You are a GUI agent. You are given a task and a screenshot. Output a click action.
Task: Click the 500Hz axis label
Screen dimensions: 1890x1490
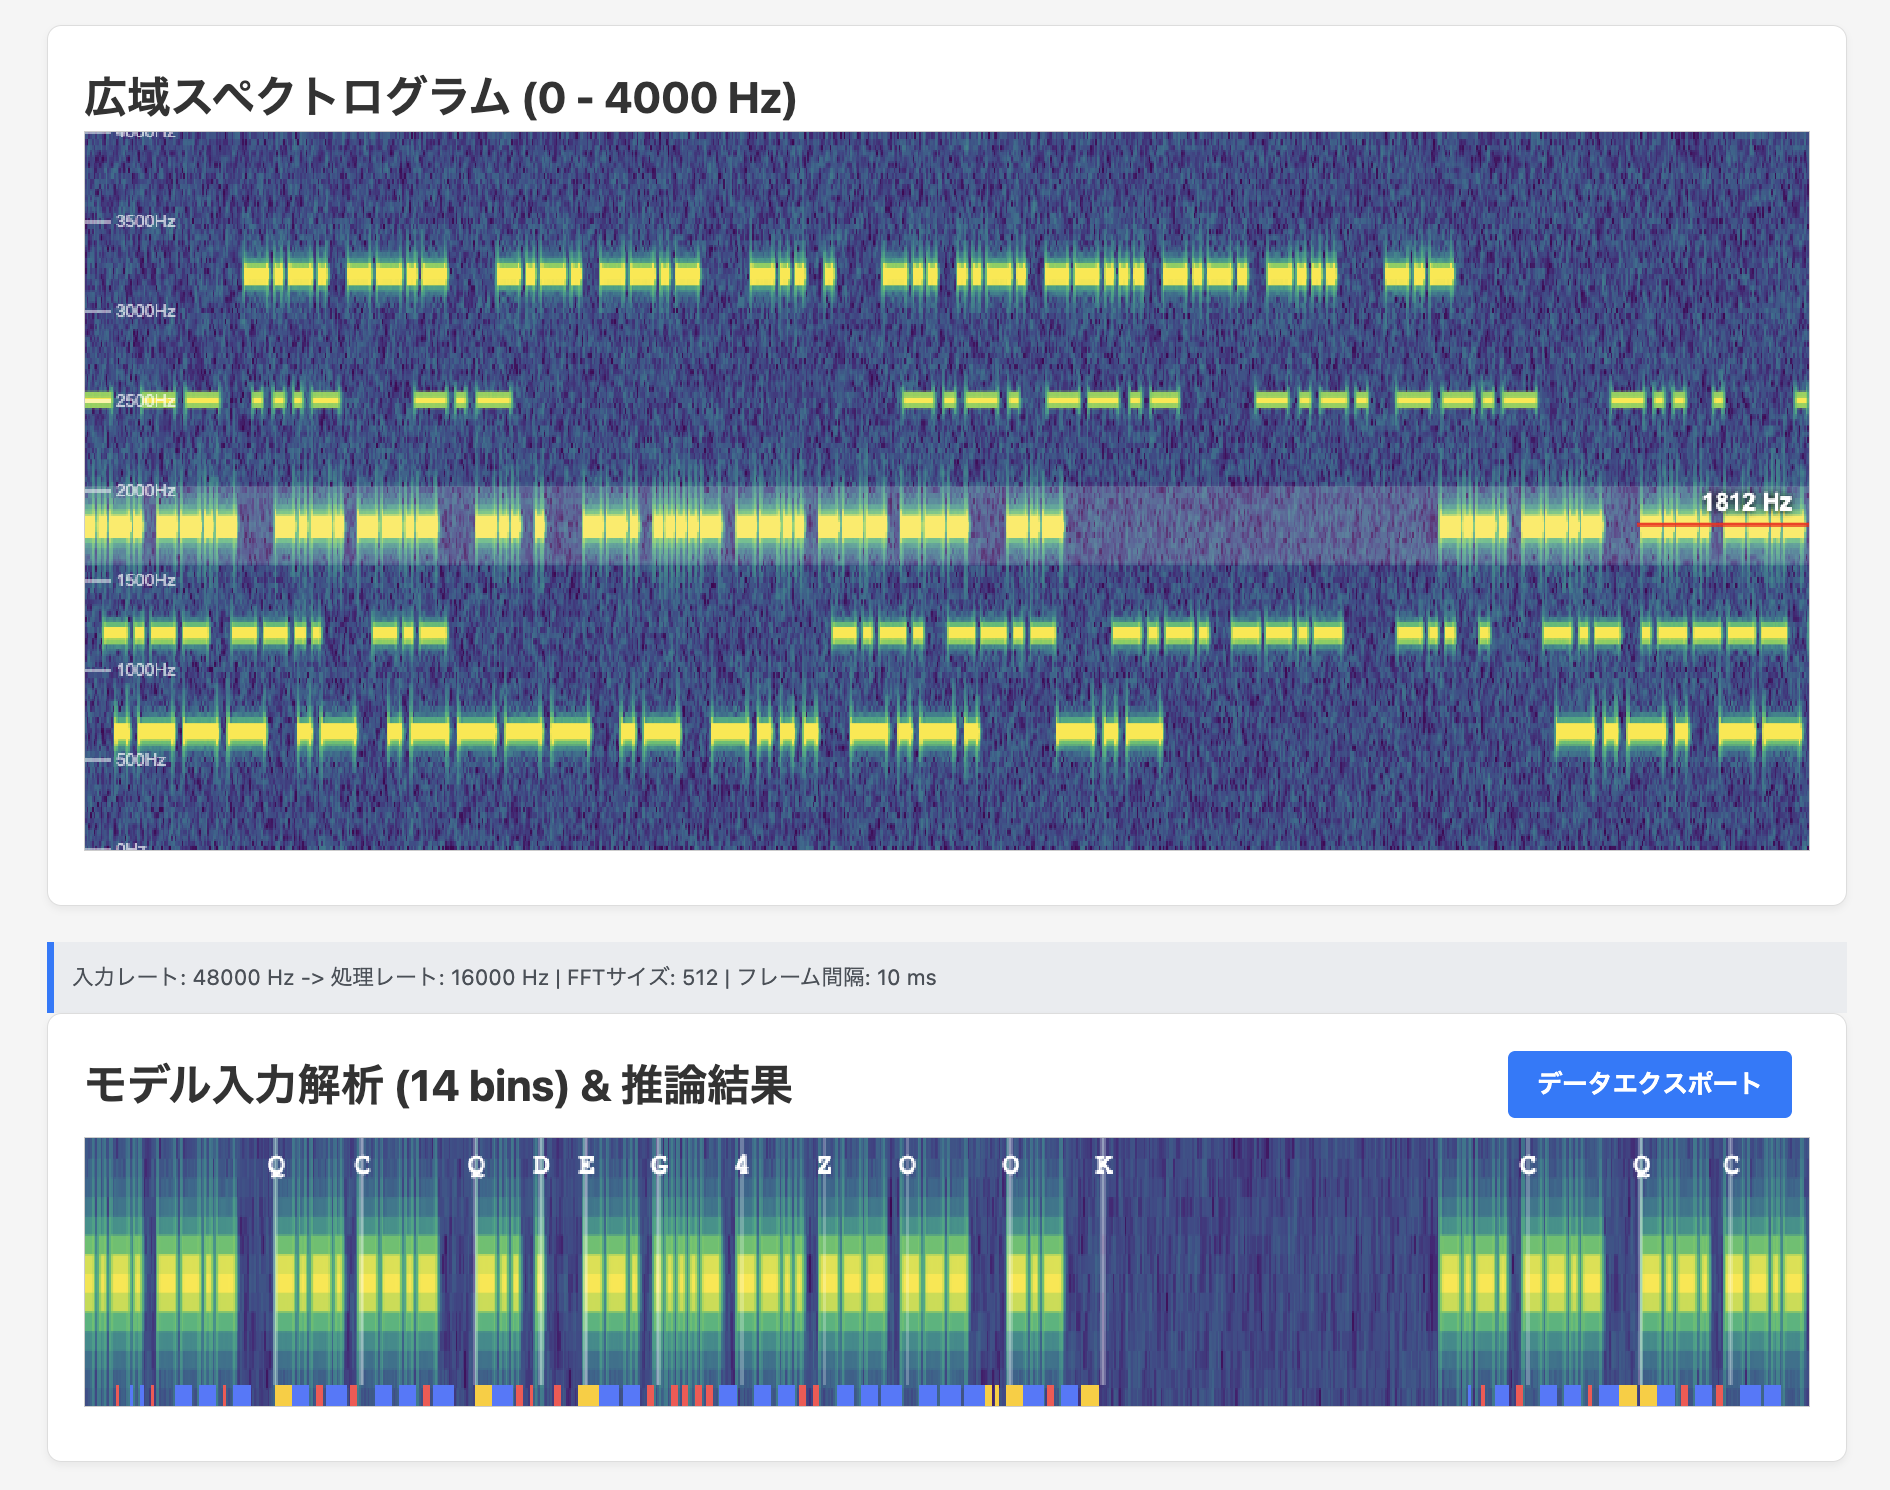tap(140, 760)
